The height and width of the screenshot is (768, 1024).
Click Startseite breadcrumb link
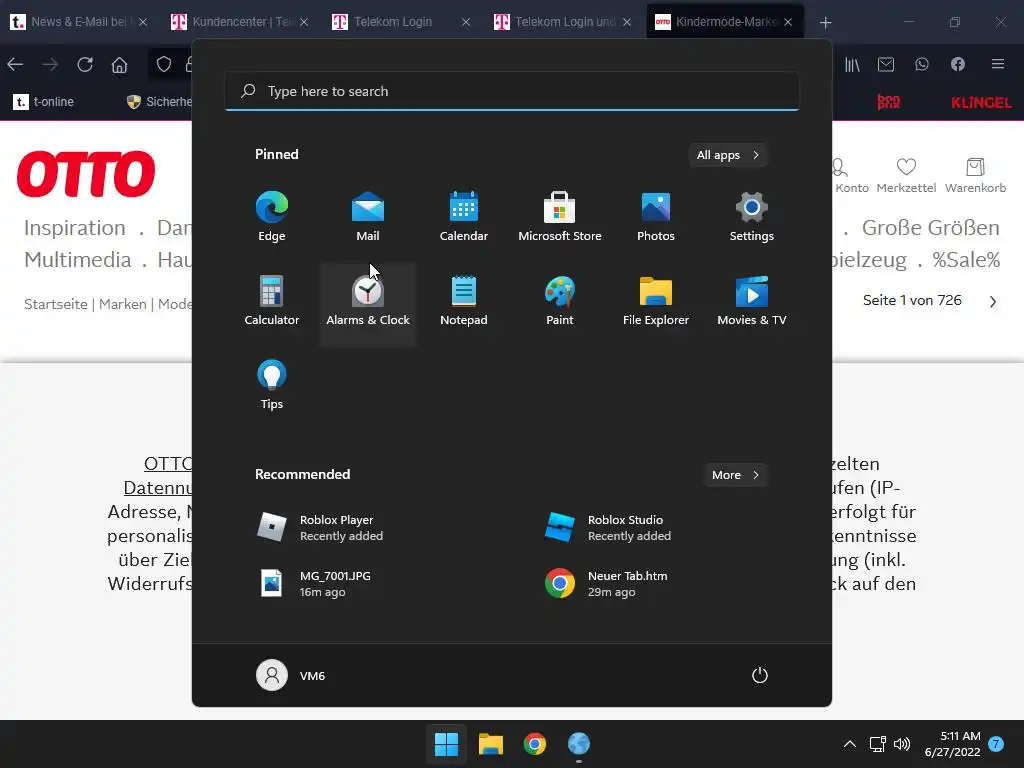pos(56,304)
